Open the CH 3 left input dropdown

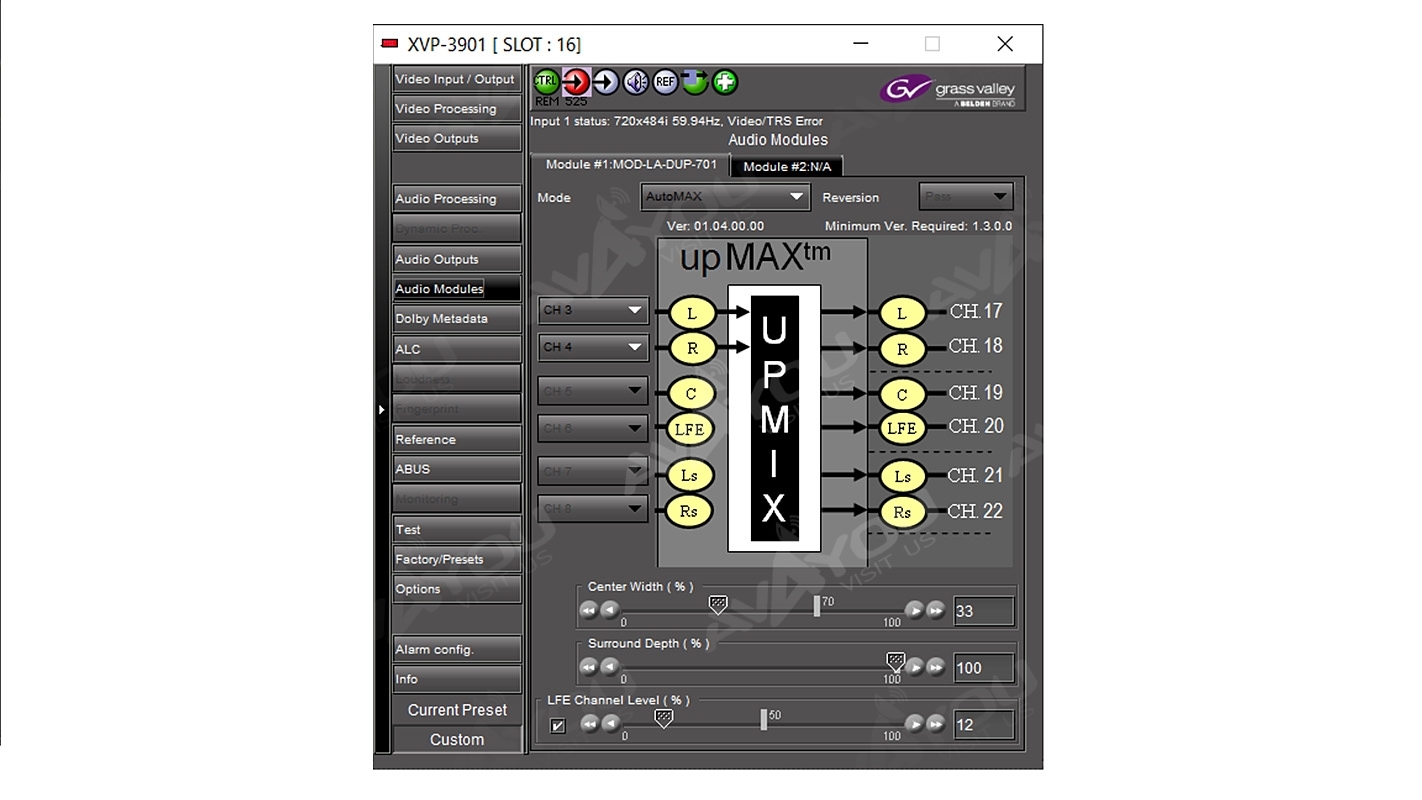[593, 311]
